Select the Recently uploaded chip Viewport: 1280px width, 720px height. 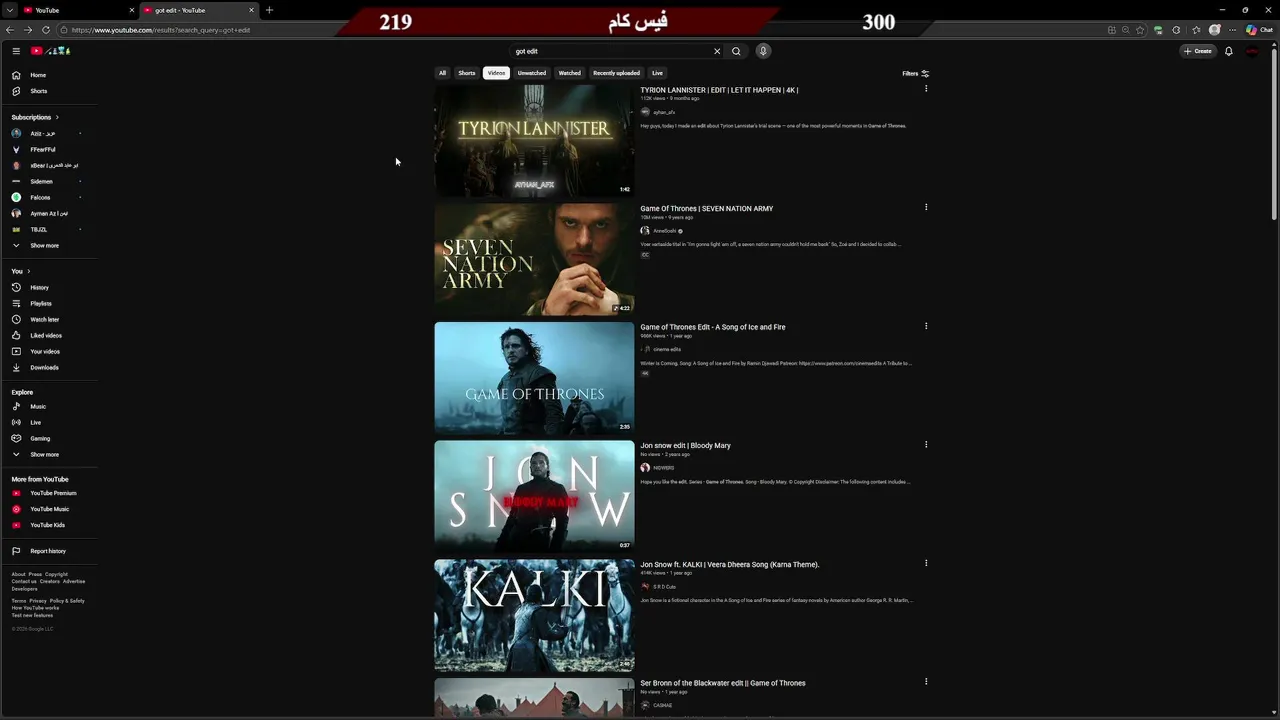[616, 73]
